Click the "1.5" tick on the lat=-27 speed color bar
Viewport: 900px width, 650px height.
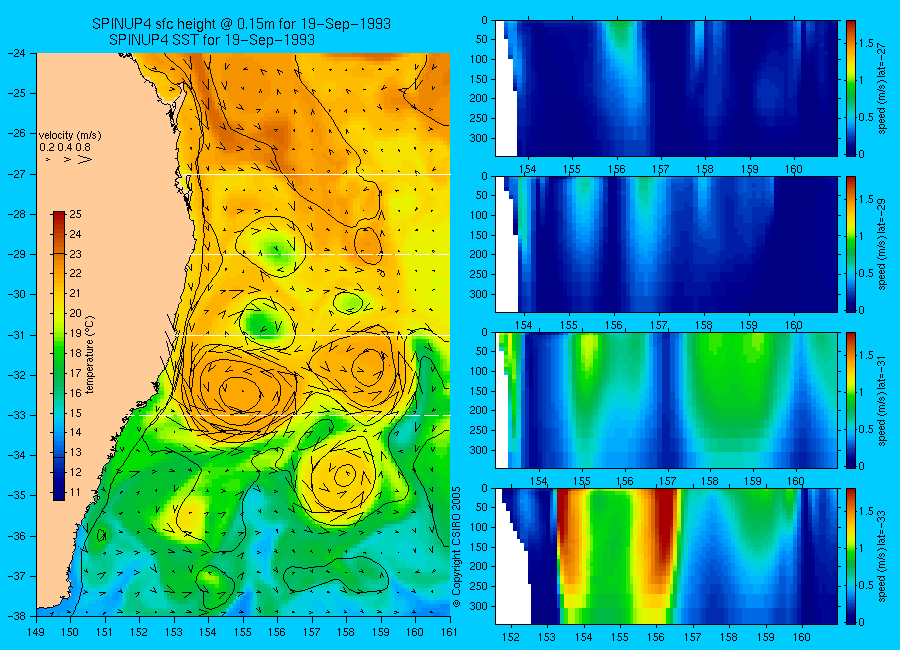867,44
